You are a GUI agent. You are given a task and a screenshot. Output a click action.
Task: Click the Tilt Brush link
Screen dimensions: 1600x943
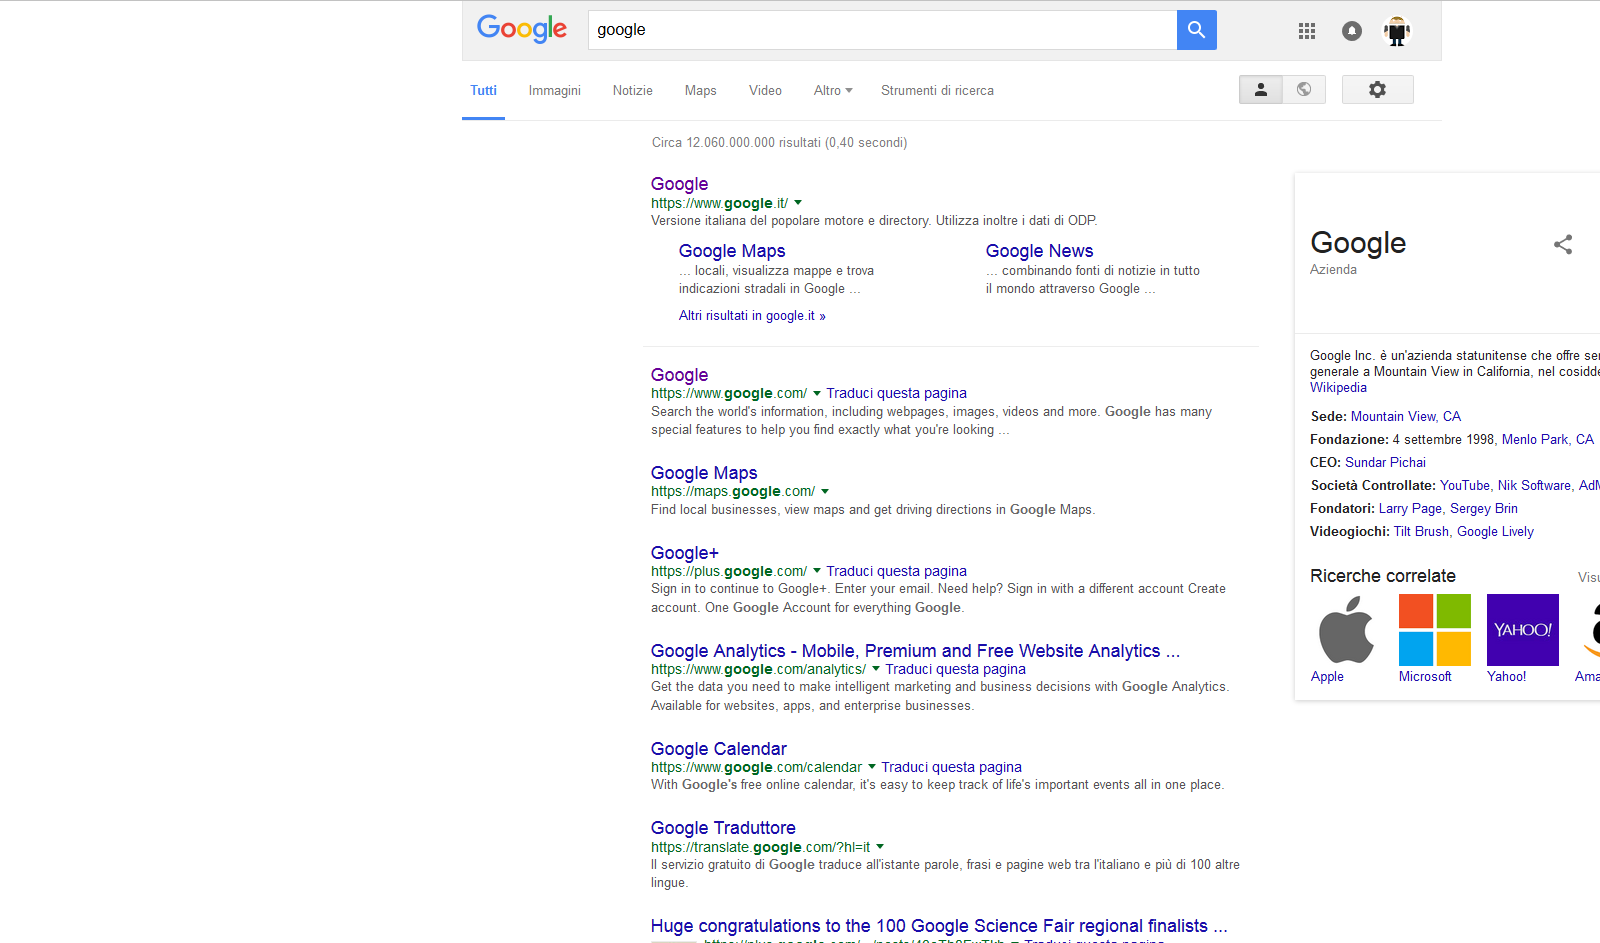click(1421, 532)
